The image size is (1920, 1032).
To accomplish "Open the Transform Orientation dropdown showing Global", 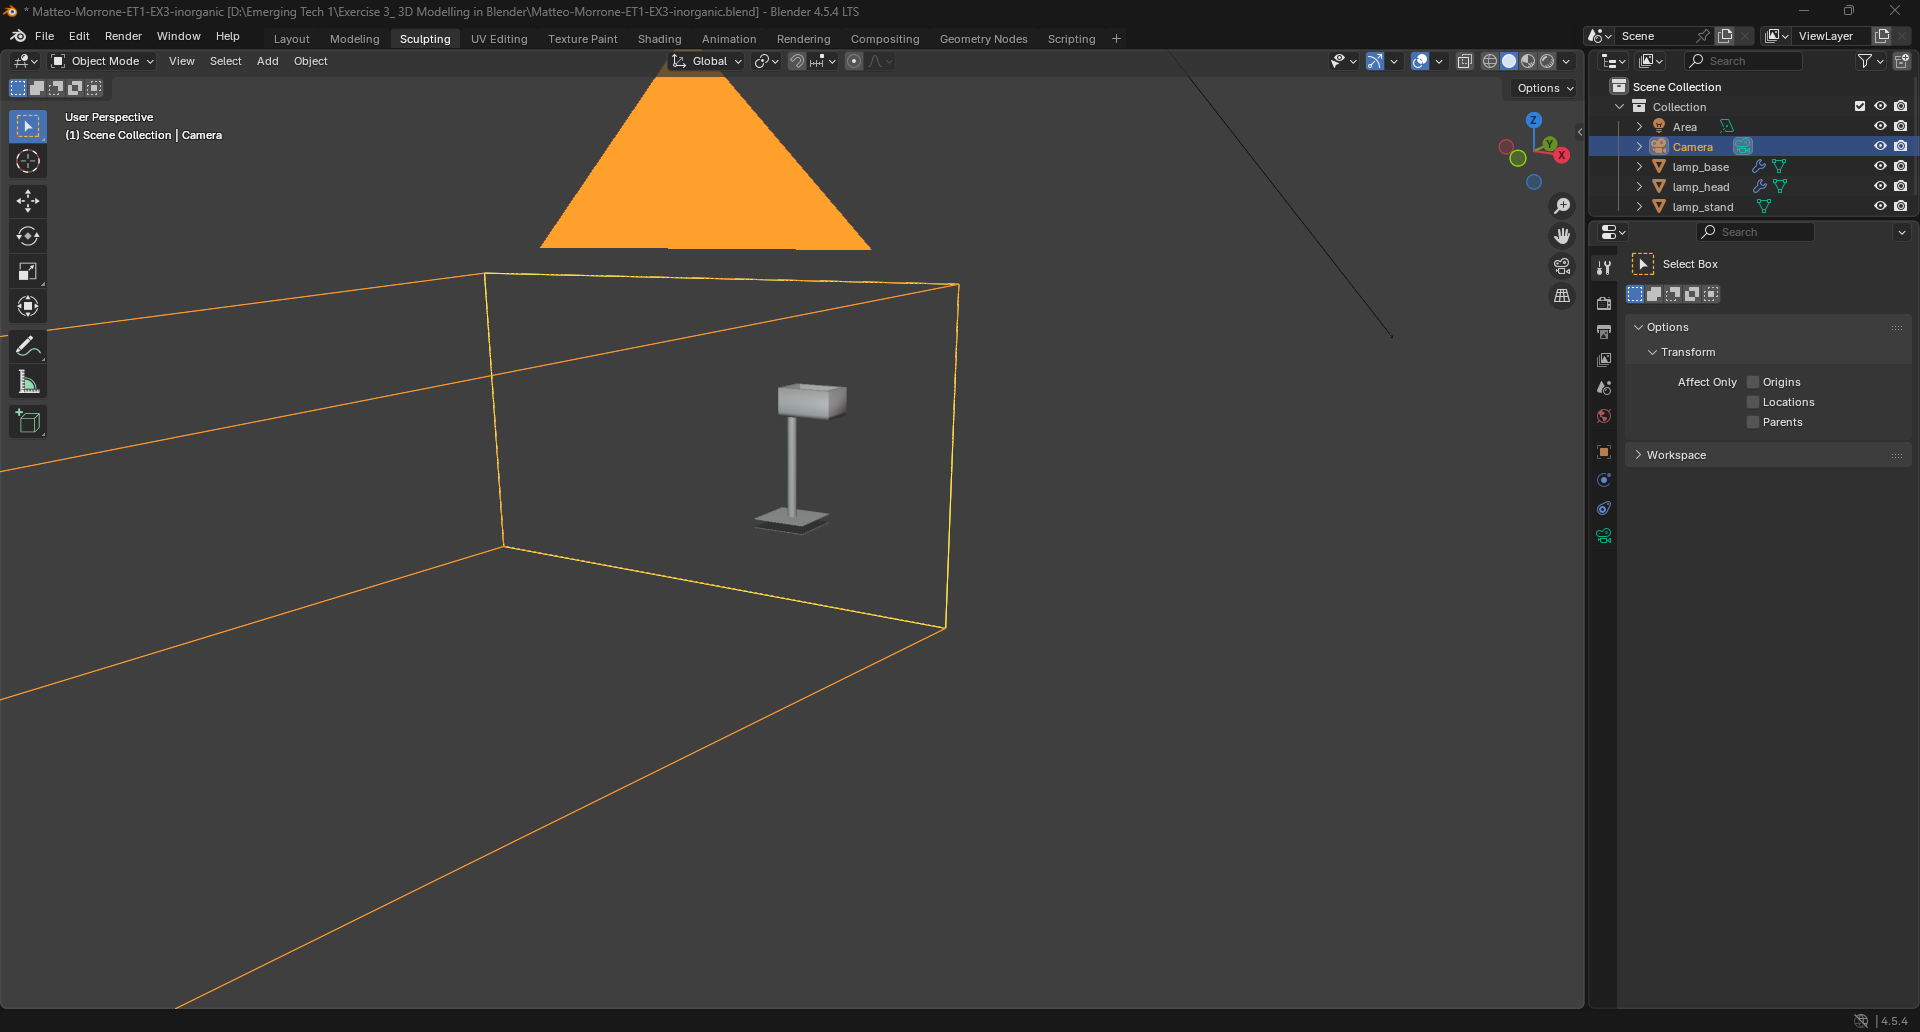I will (707, 61).
